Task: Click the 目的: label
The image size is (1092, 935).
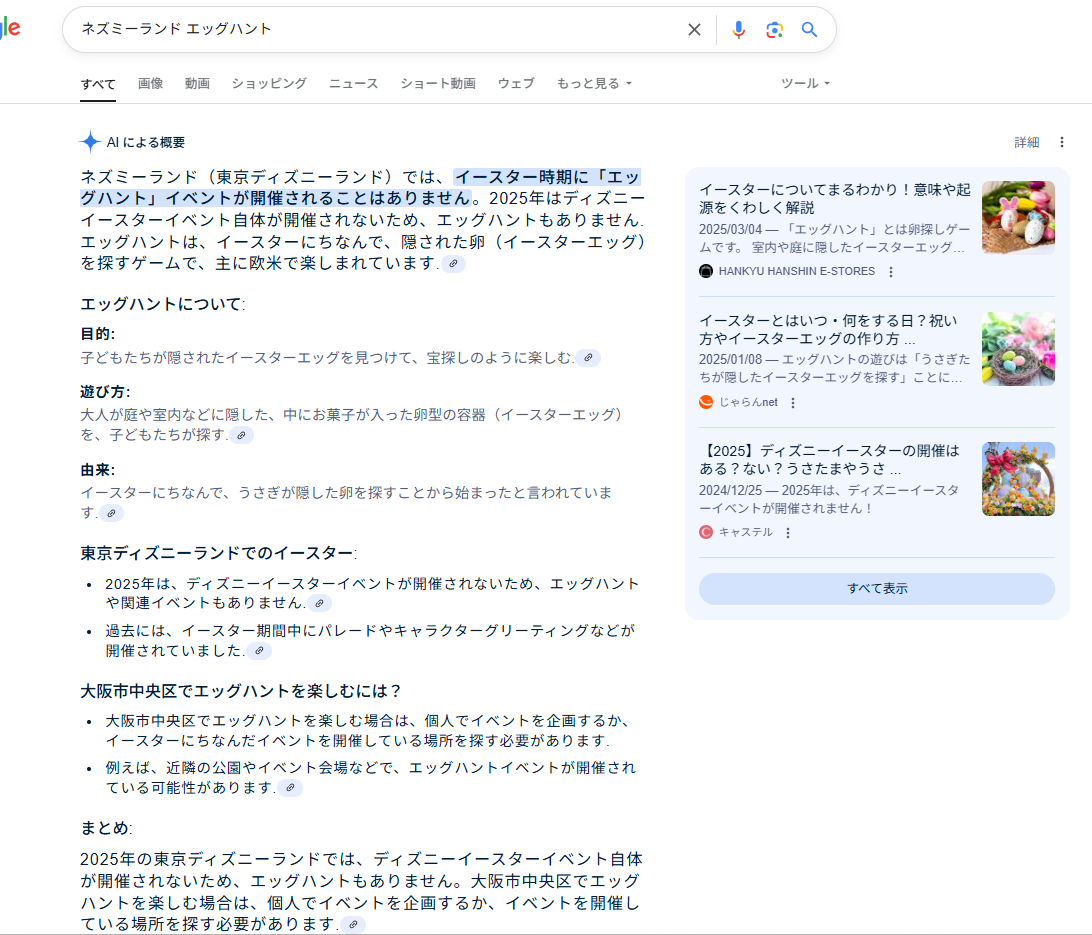Action: pos(98,334)
